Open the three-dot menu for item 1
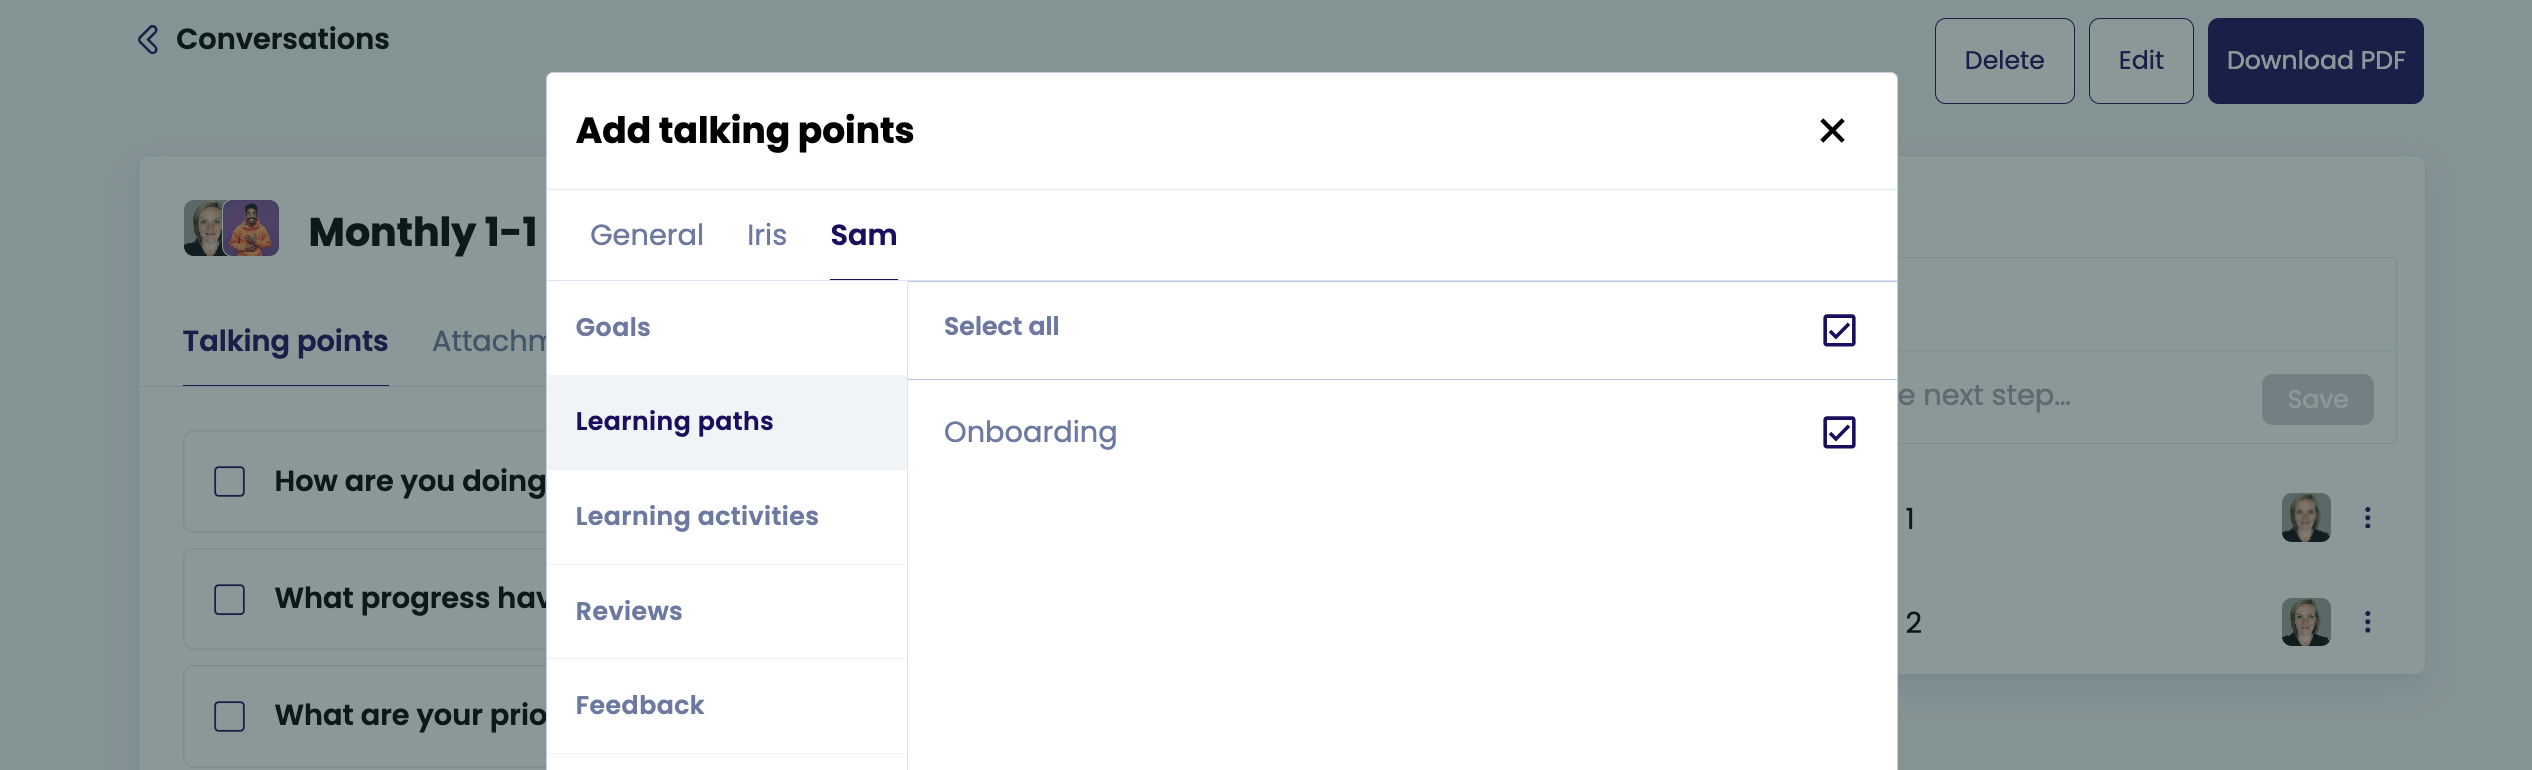2532x770 pixels. tap(2367, 518)
